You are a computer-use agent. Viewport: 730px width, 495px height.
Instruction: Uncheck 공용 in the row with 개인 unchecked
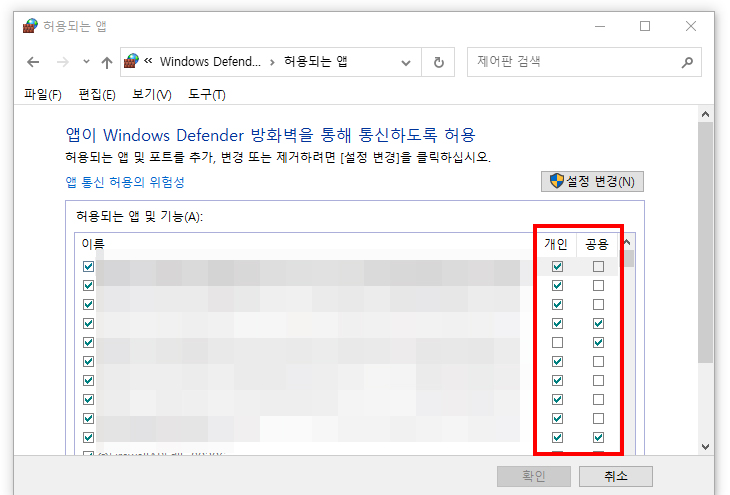click(x=598, y=343)
